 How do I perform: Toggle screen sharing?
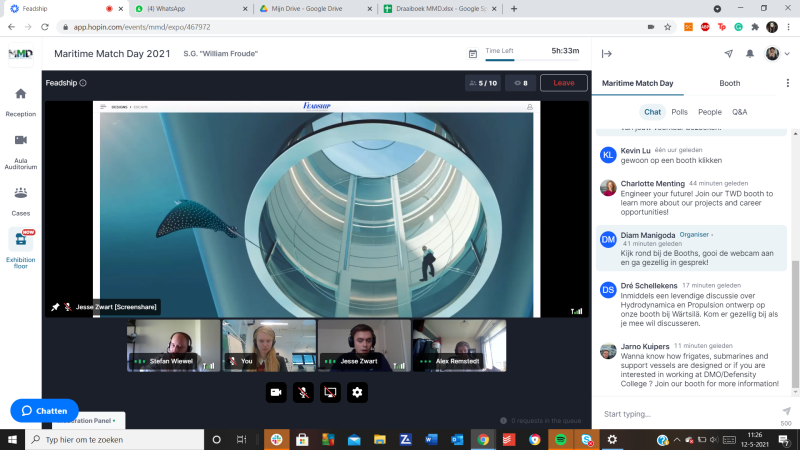pyautogui.click(x=330, y=392)
